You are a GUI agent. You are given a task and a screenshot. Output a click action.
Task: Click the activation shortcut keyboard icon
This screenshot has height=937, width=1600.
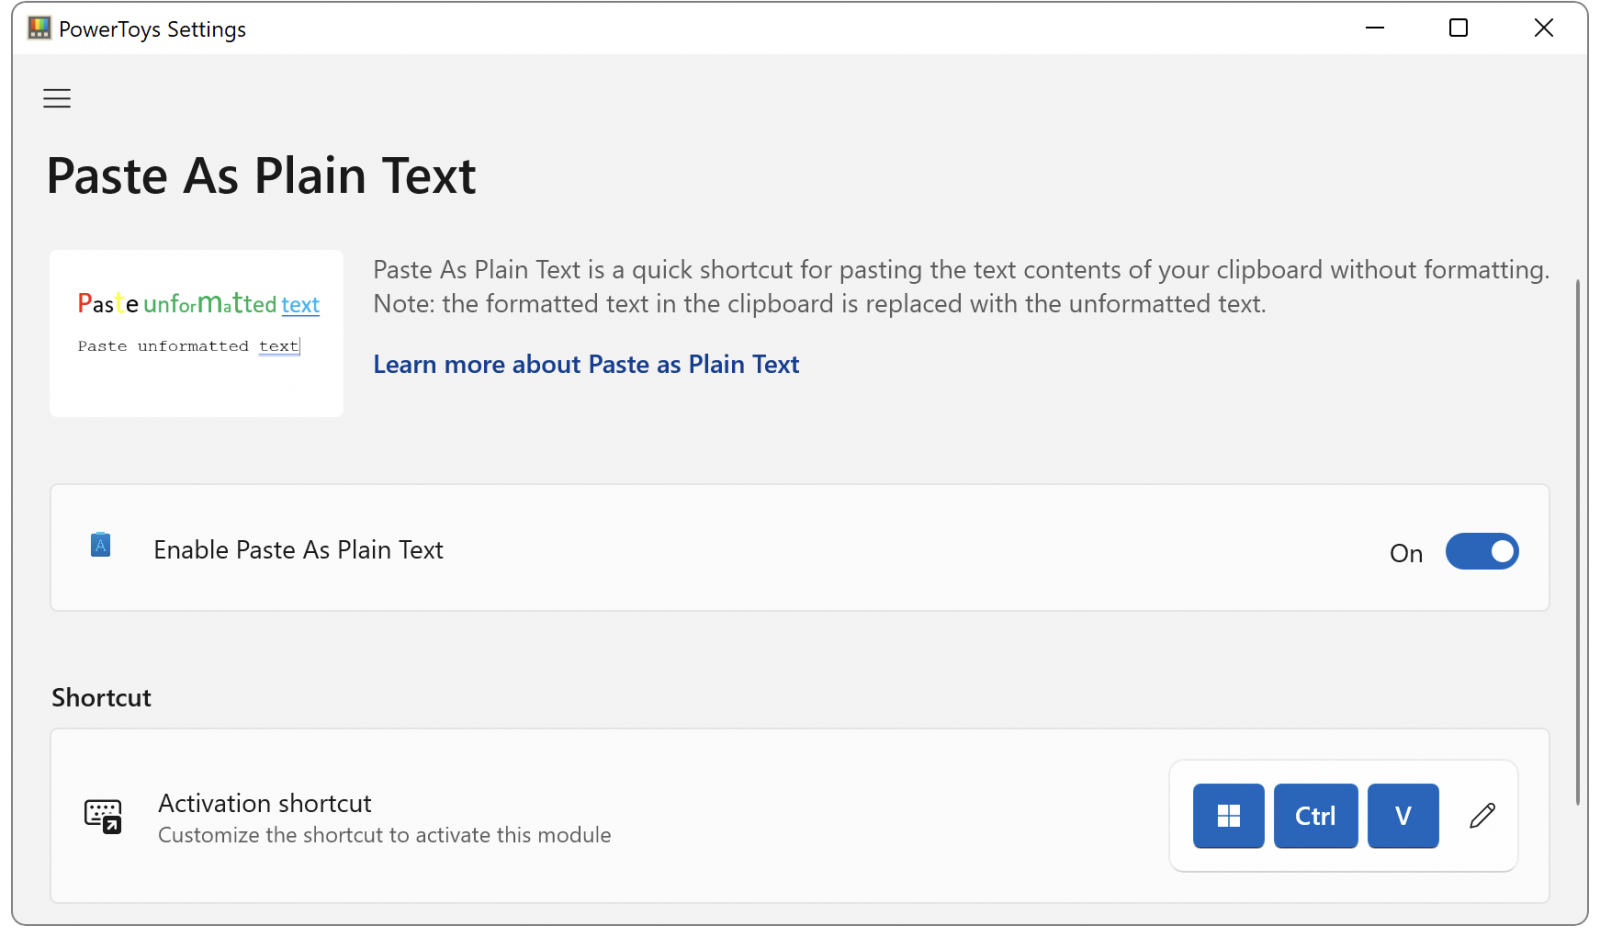[103, 816]
